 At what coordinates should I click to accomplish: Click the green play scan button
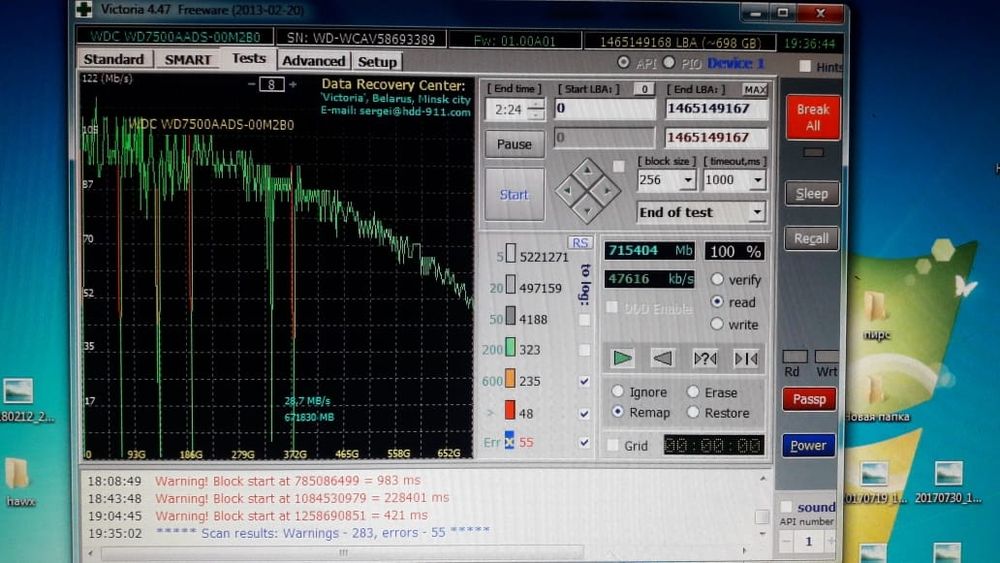[622, 358]
